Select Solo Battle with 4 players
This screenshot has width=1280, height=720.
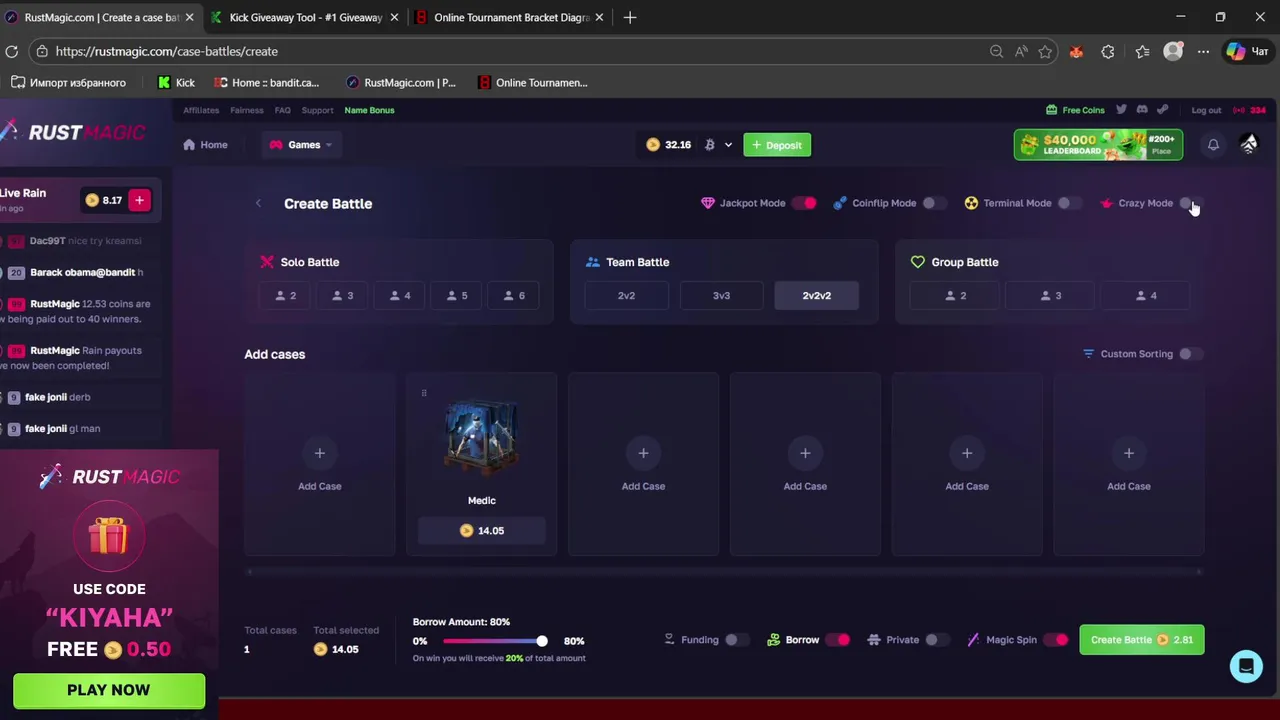[x=400, y=296]
